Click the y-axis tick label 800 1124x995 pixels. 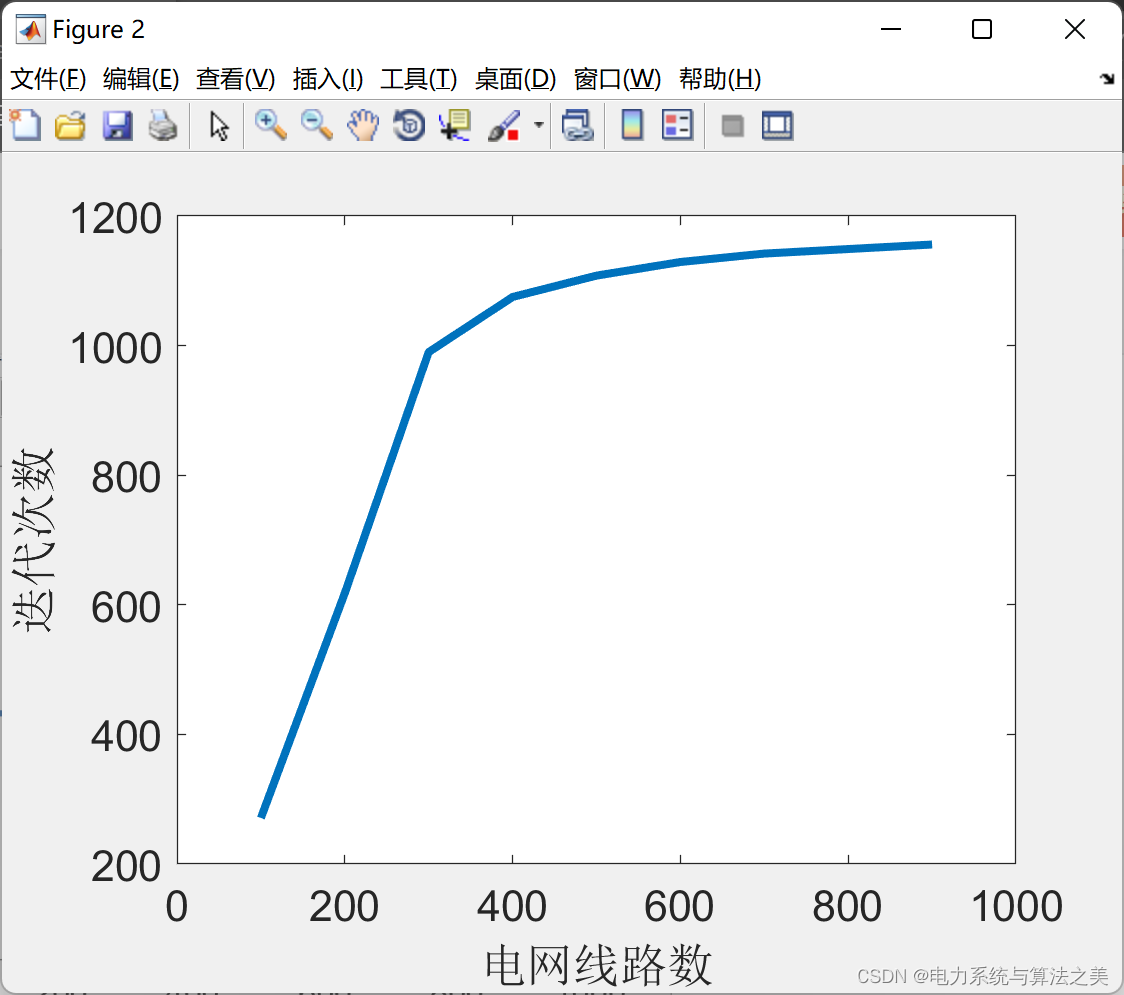tap(126, 477)
